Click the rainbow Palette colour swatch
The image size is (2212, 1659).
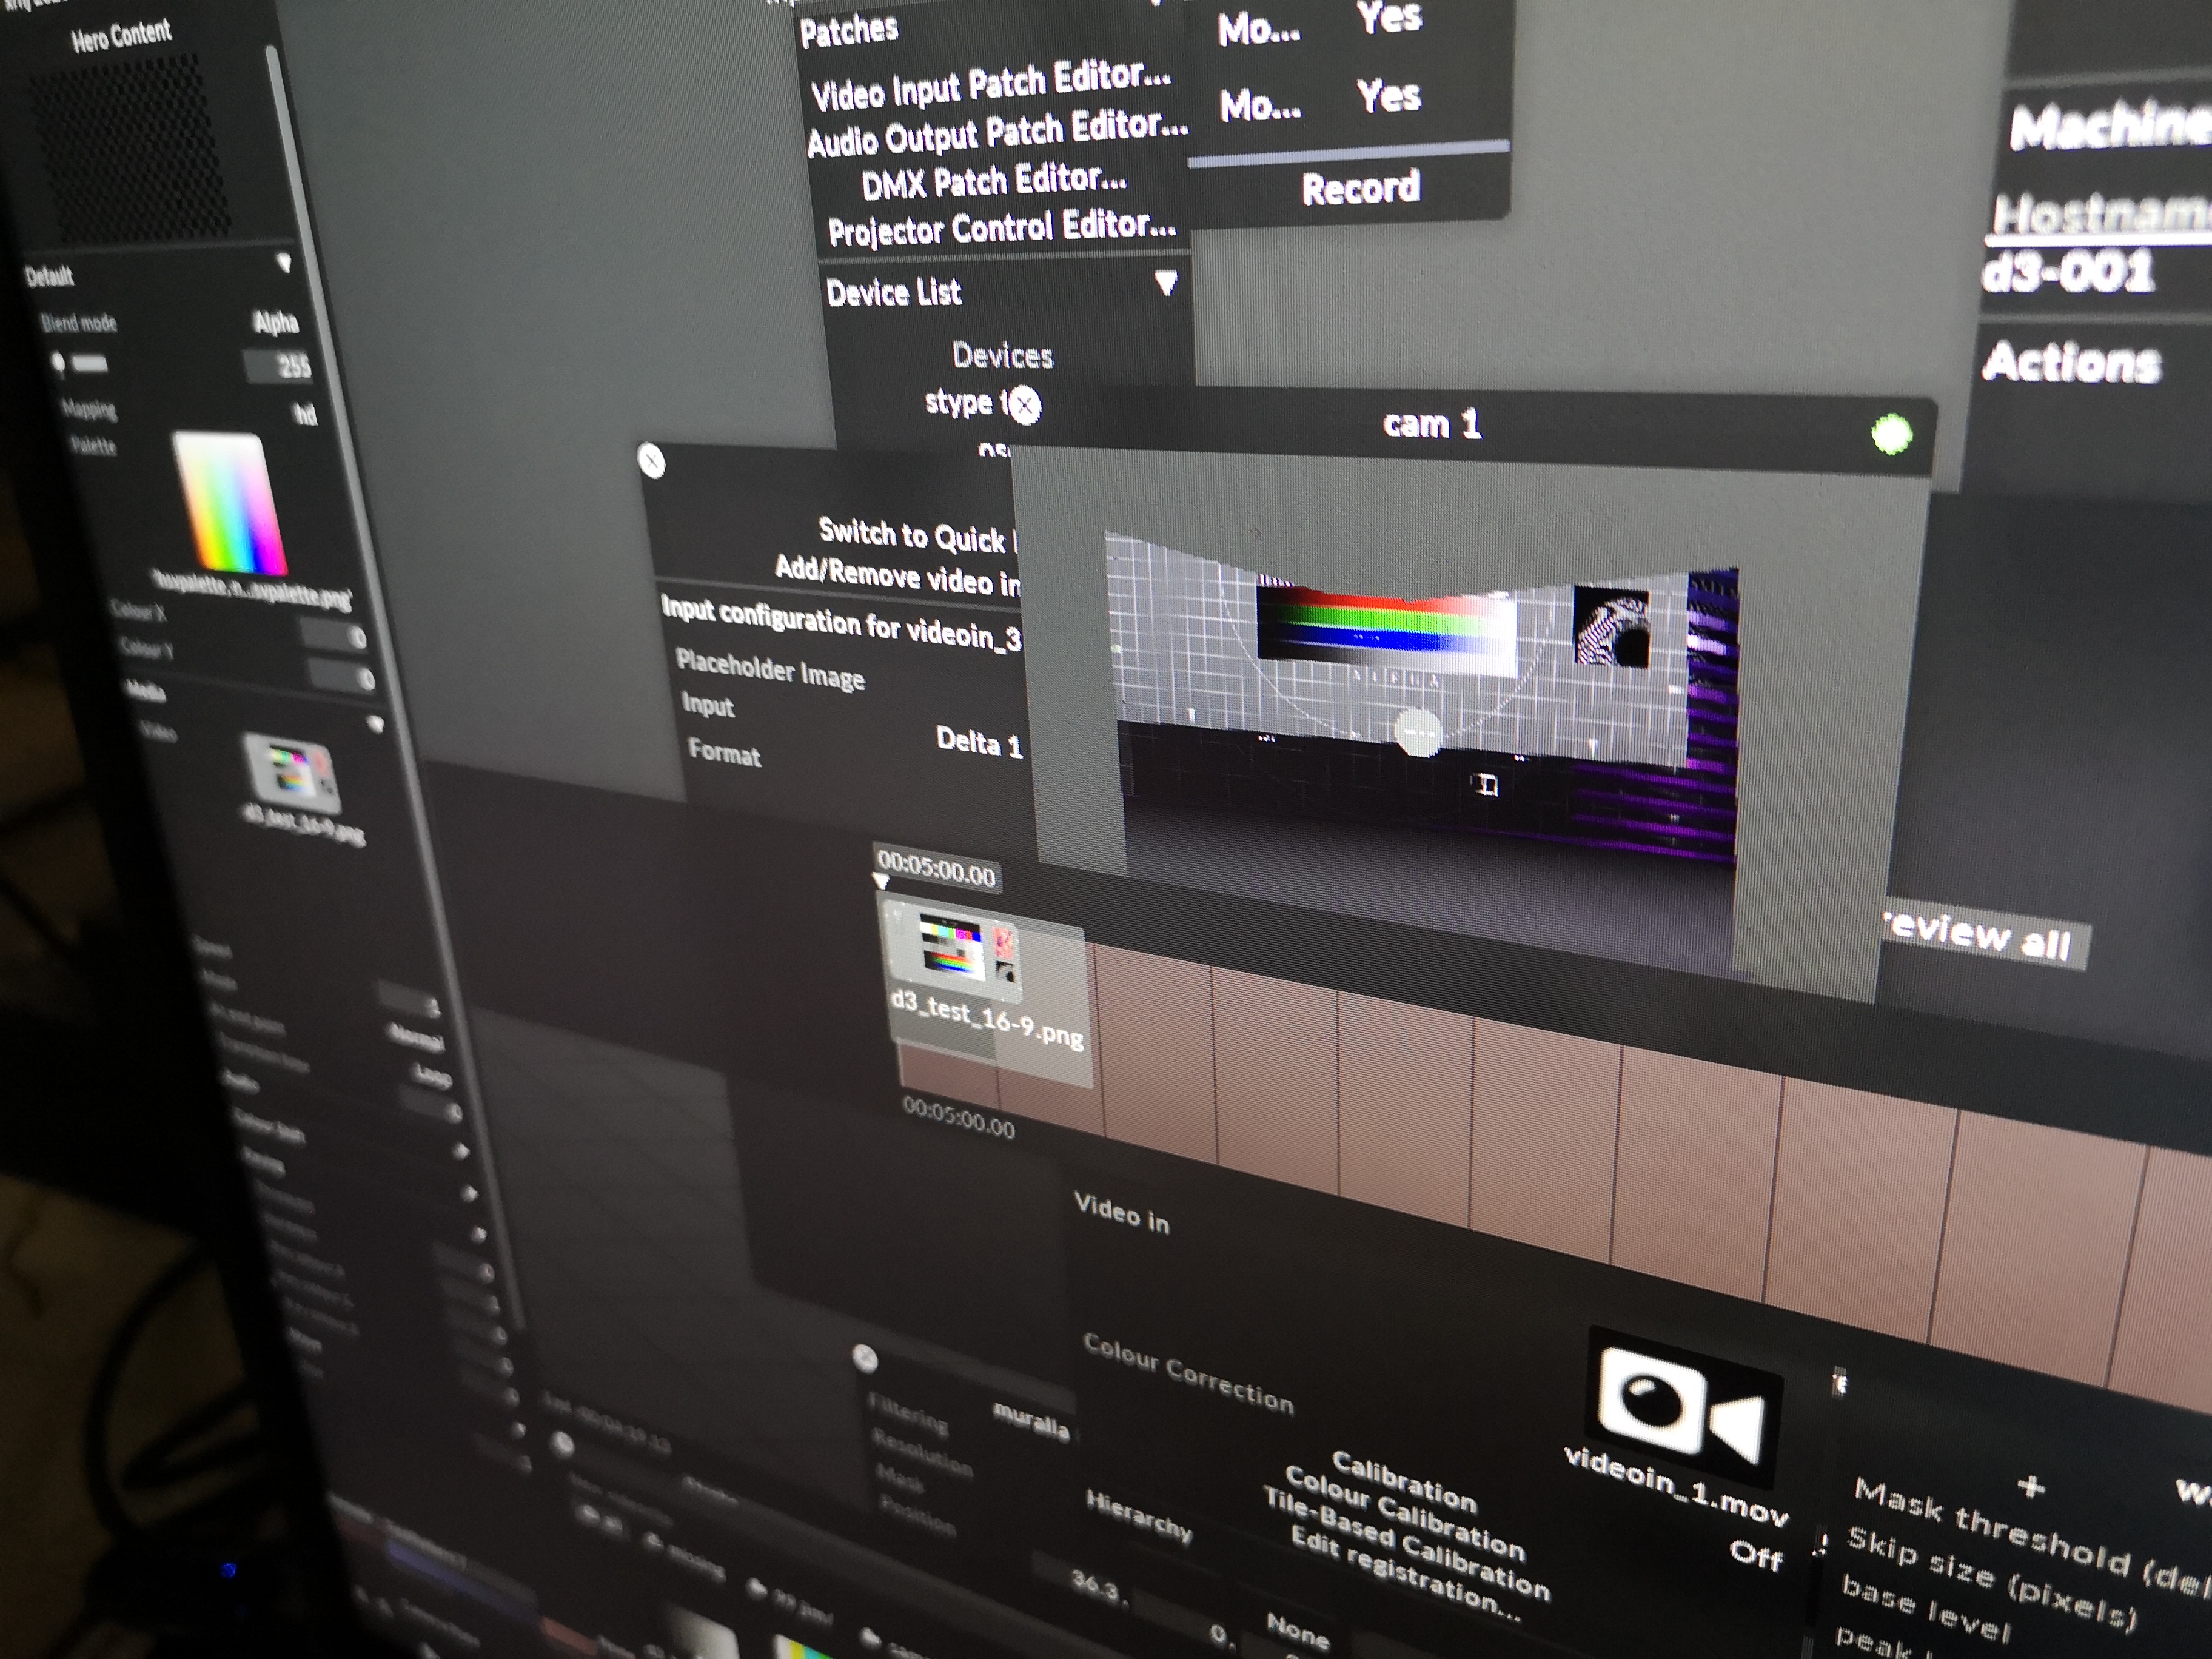[228, 503]
